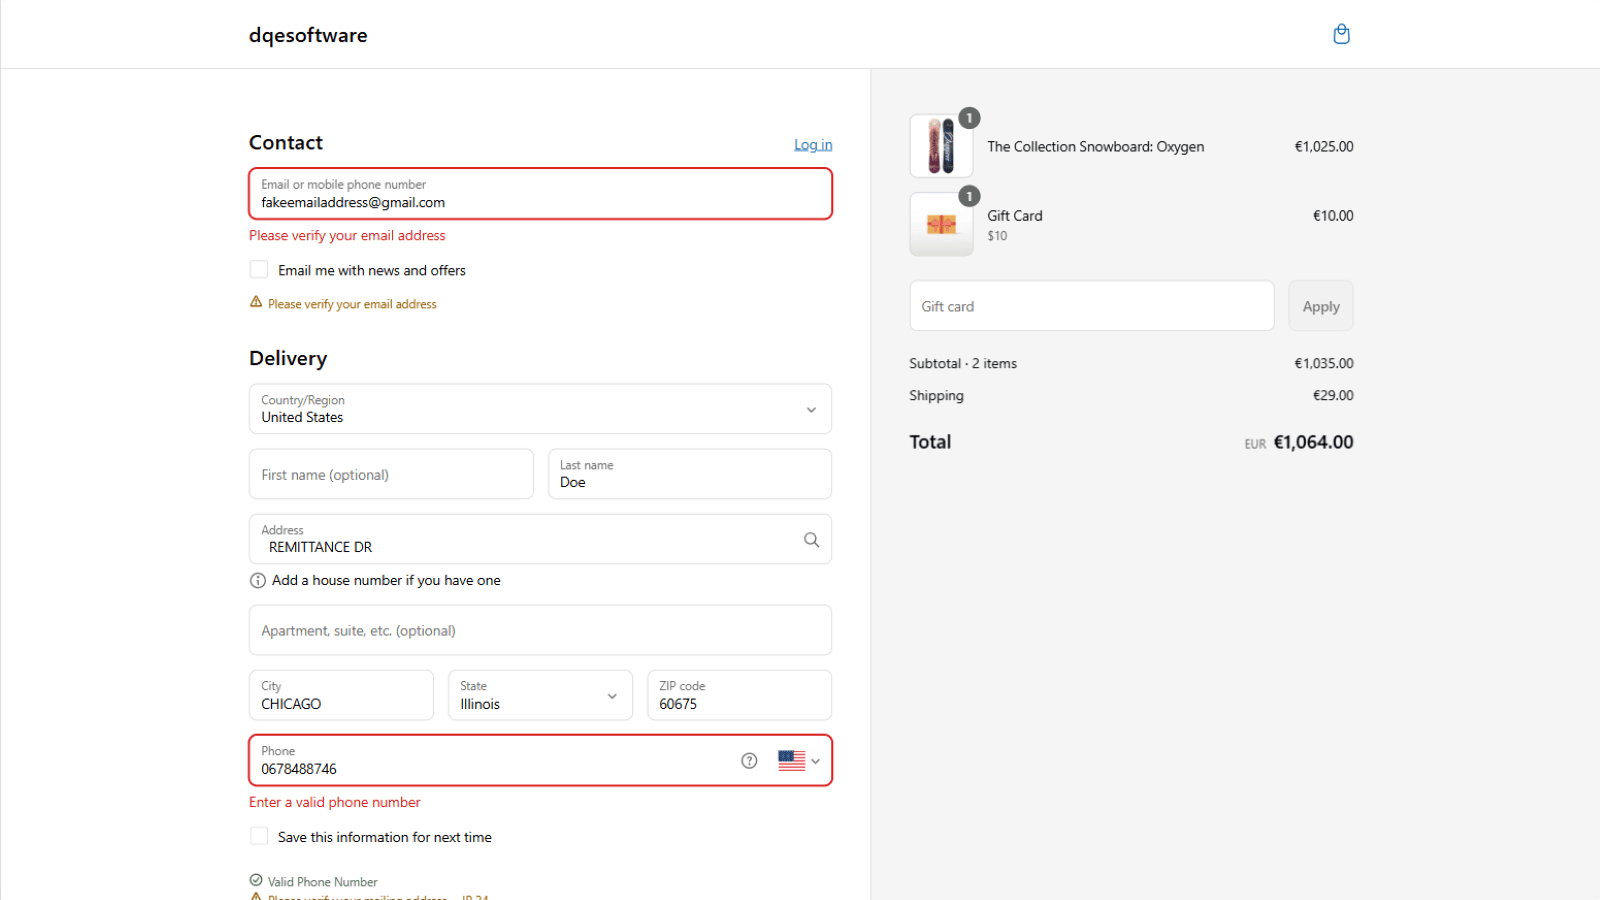Click the checkmark icon beside Valid Phone Number

[256, 881]
